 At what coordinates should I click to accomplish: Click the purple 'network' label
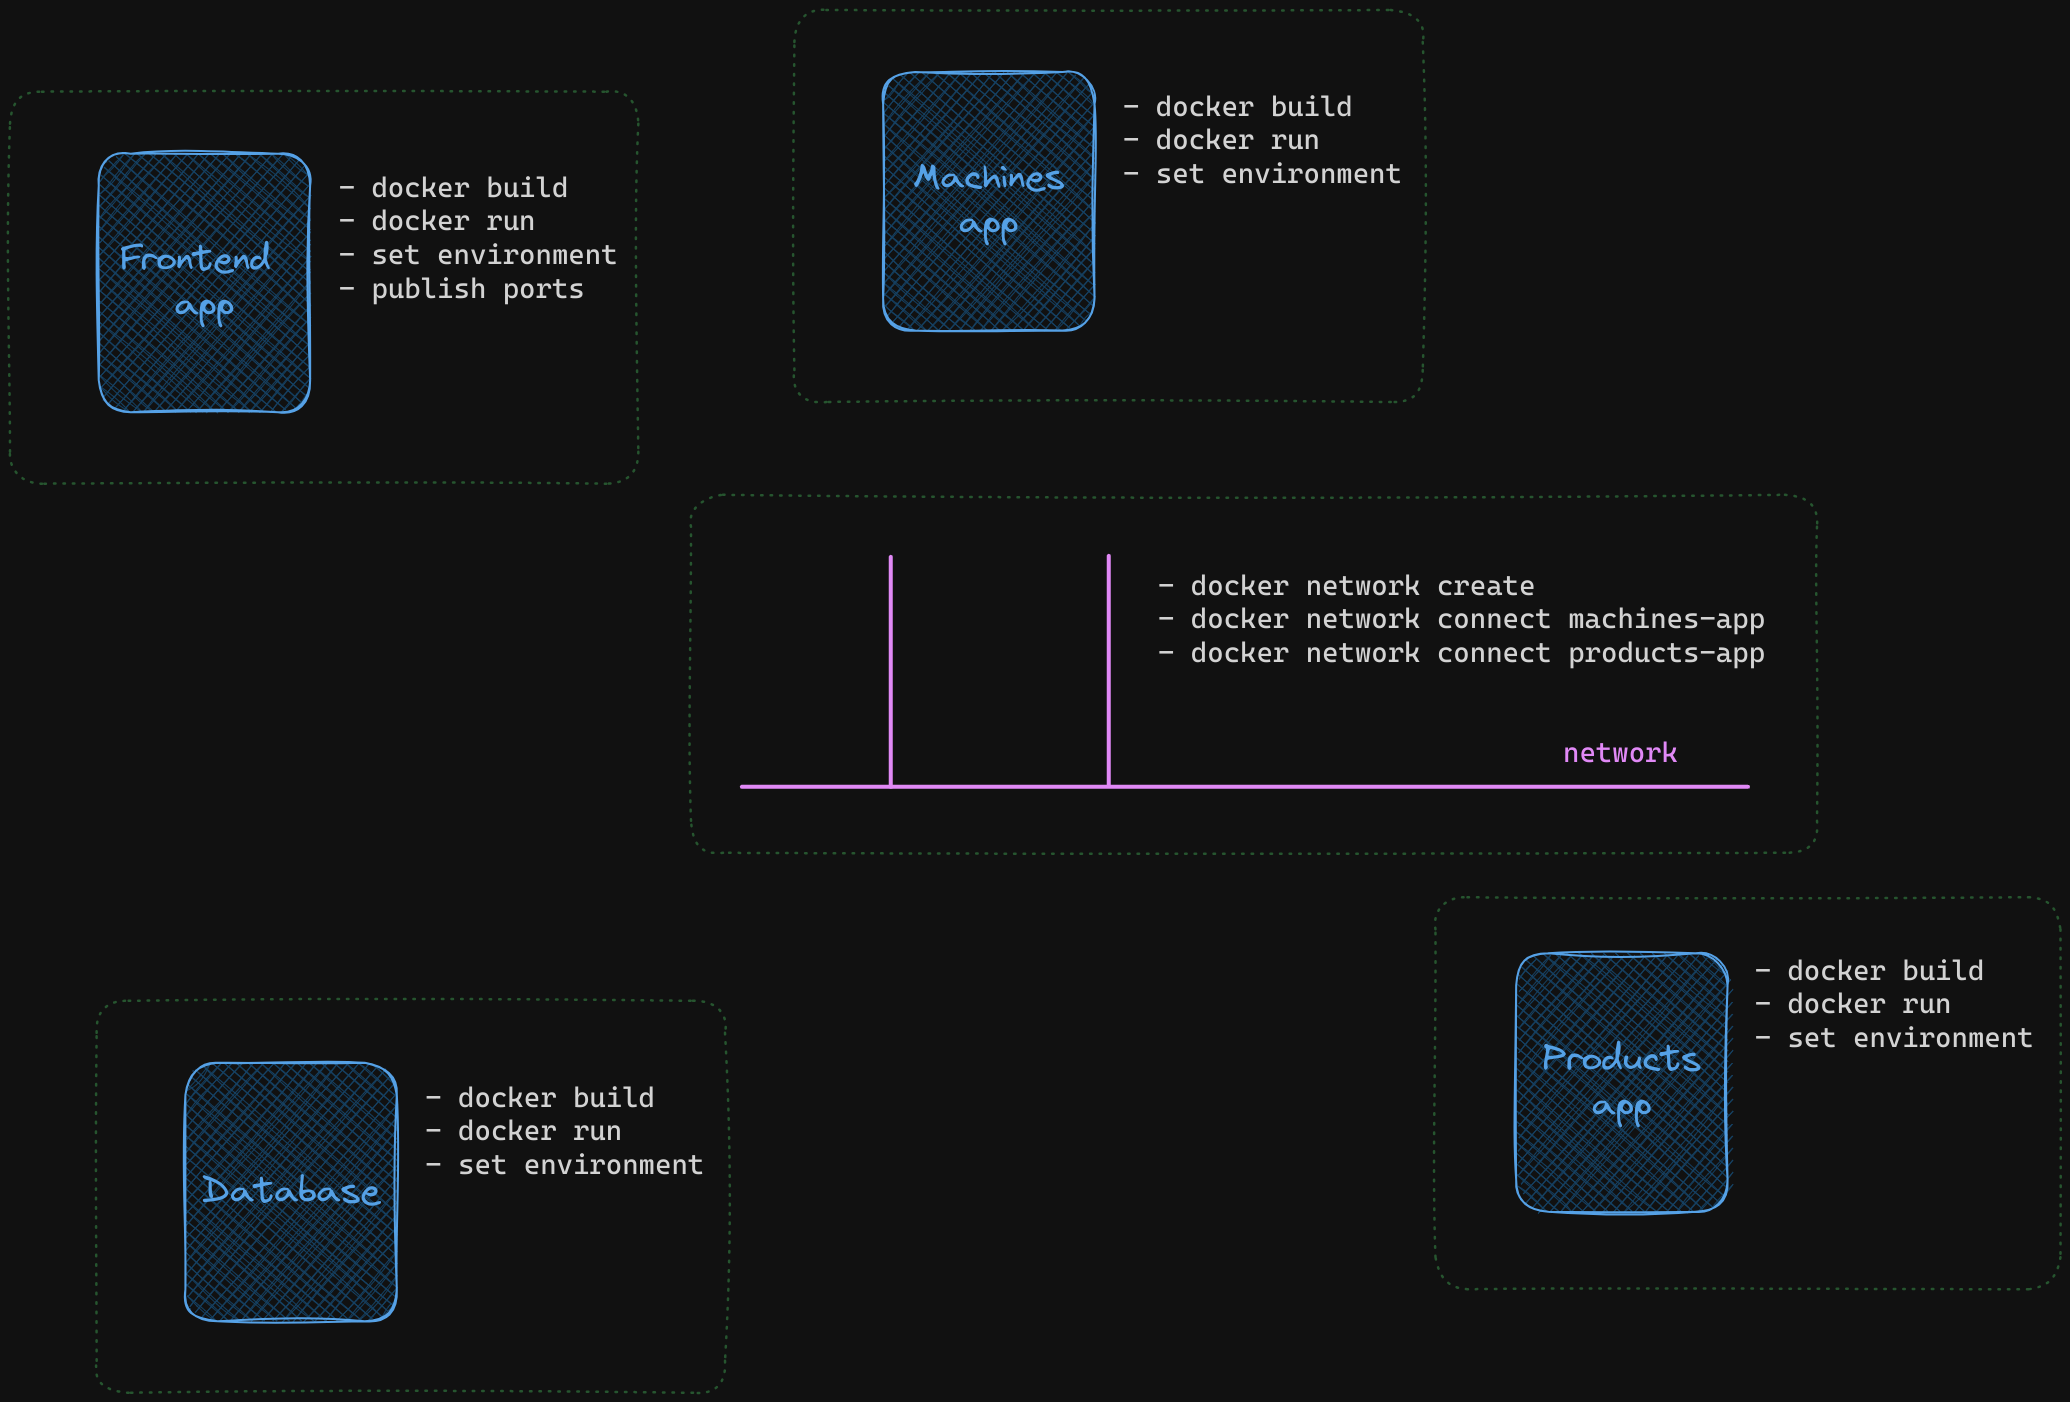pos(1620,754)
